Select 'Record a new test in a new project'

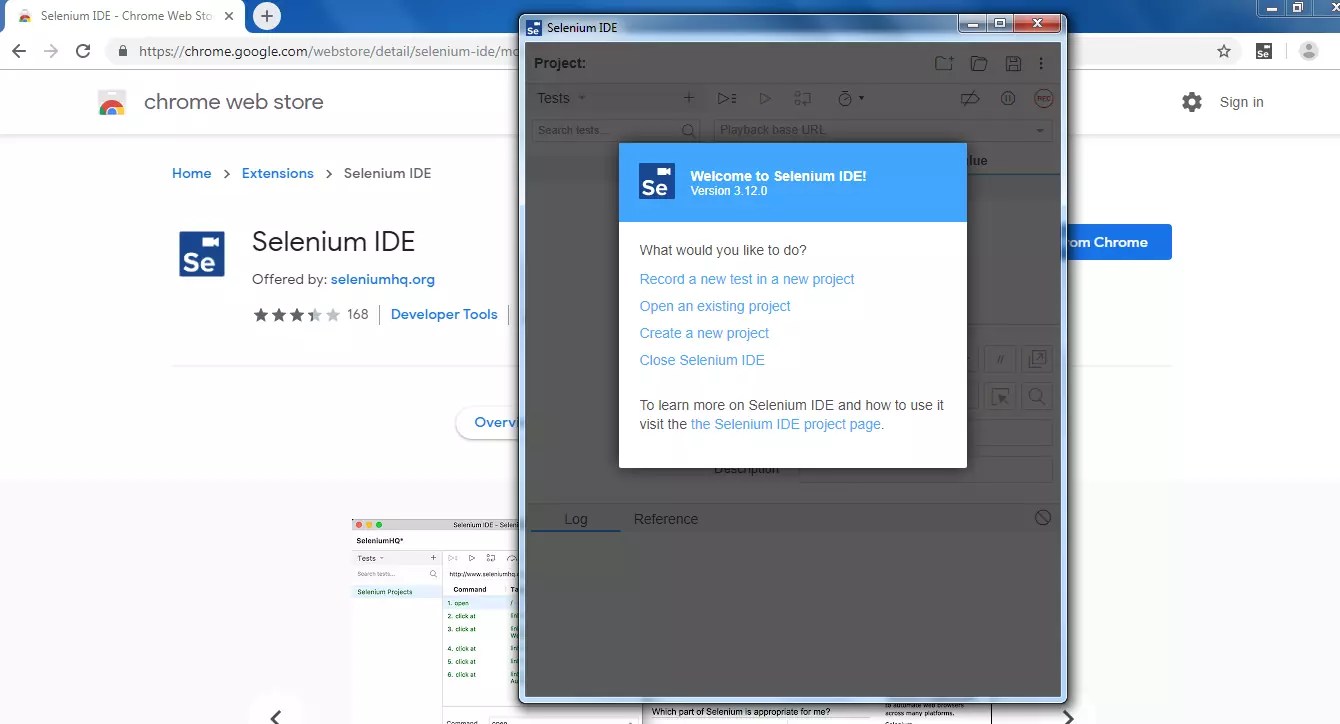[746, 279]
